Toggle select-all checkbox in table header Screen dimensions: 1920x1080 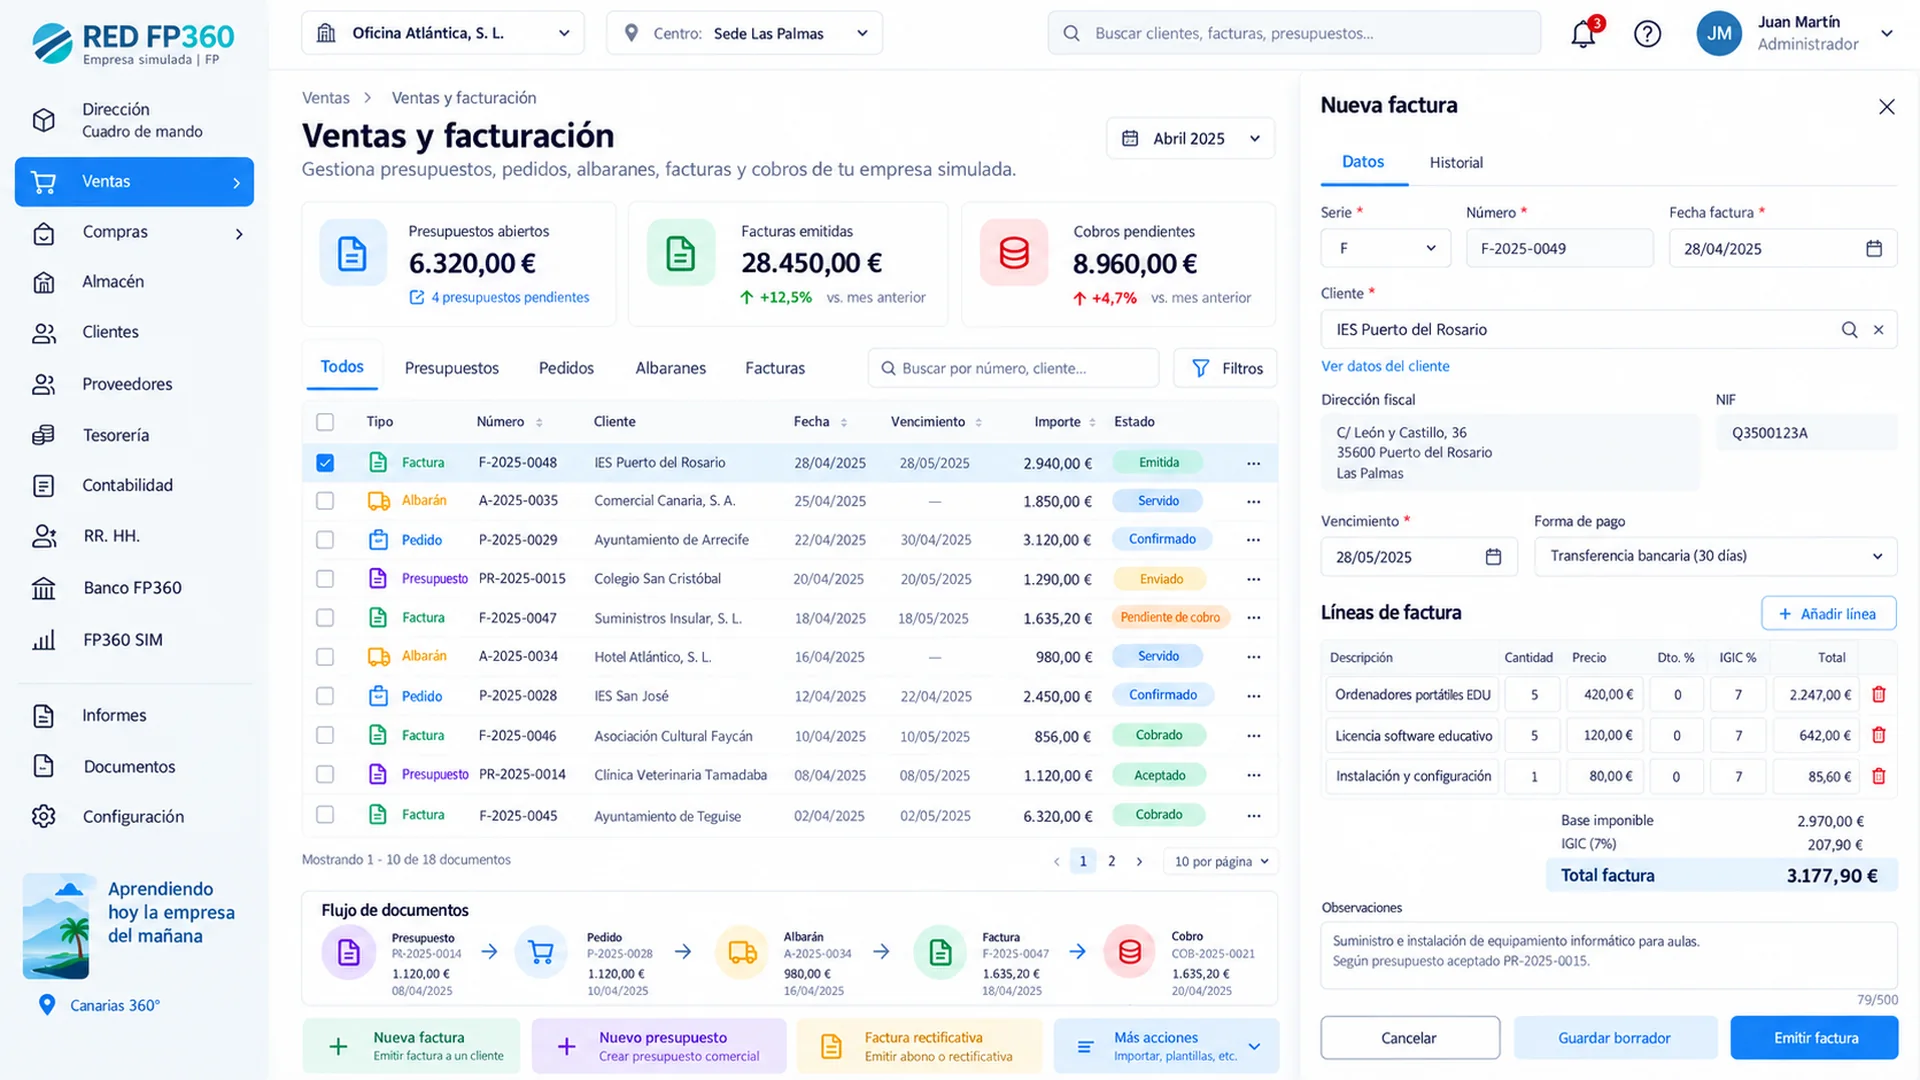pyautogui.click(x=325, y=422)
